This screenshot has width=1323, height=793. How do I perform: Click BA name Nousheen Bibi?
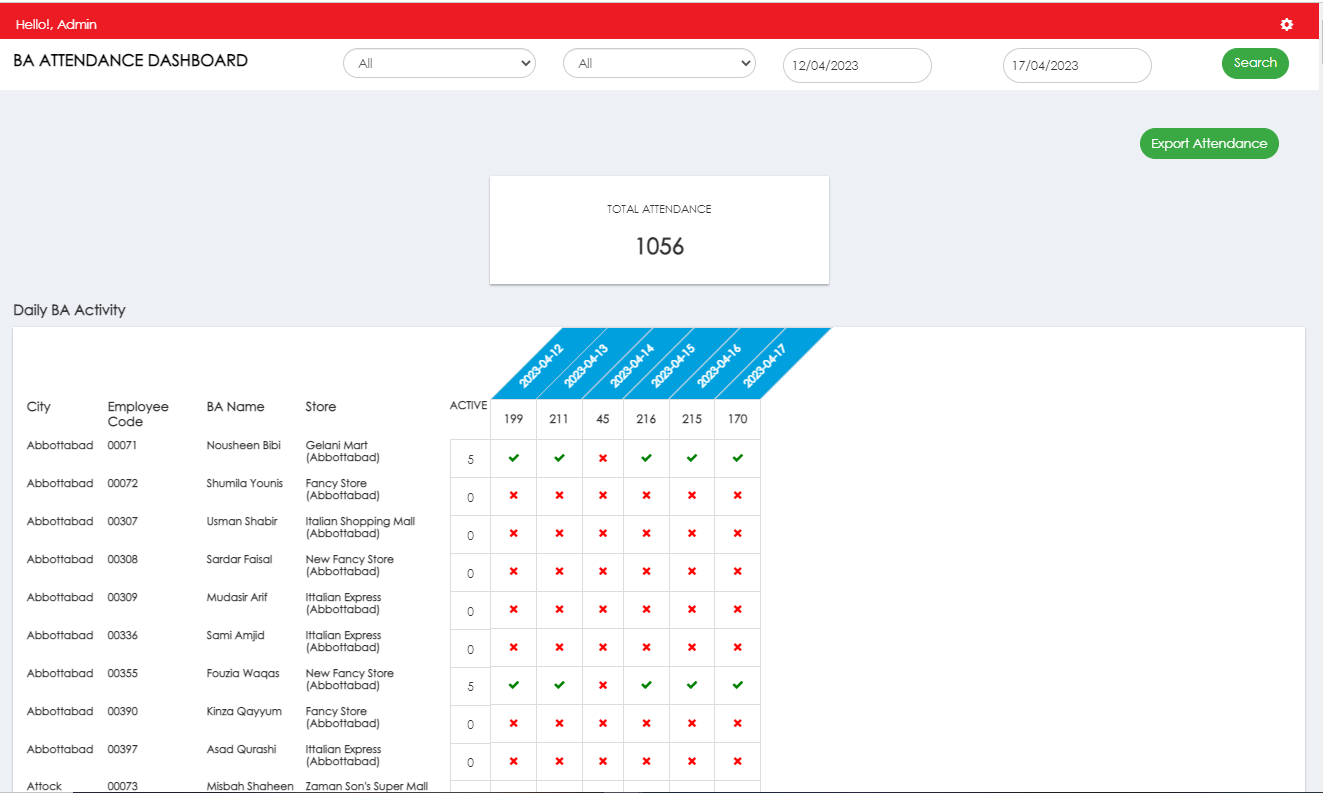tap(243, 446)
